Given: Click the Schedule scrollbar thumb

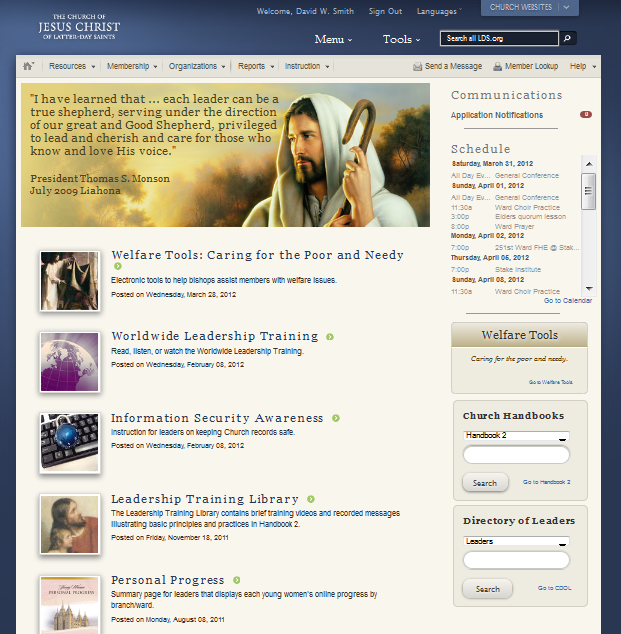Looking at the screenshot, I should click(x=589, y=191).
